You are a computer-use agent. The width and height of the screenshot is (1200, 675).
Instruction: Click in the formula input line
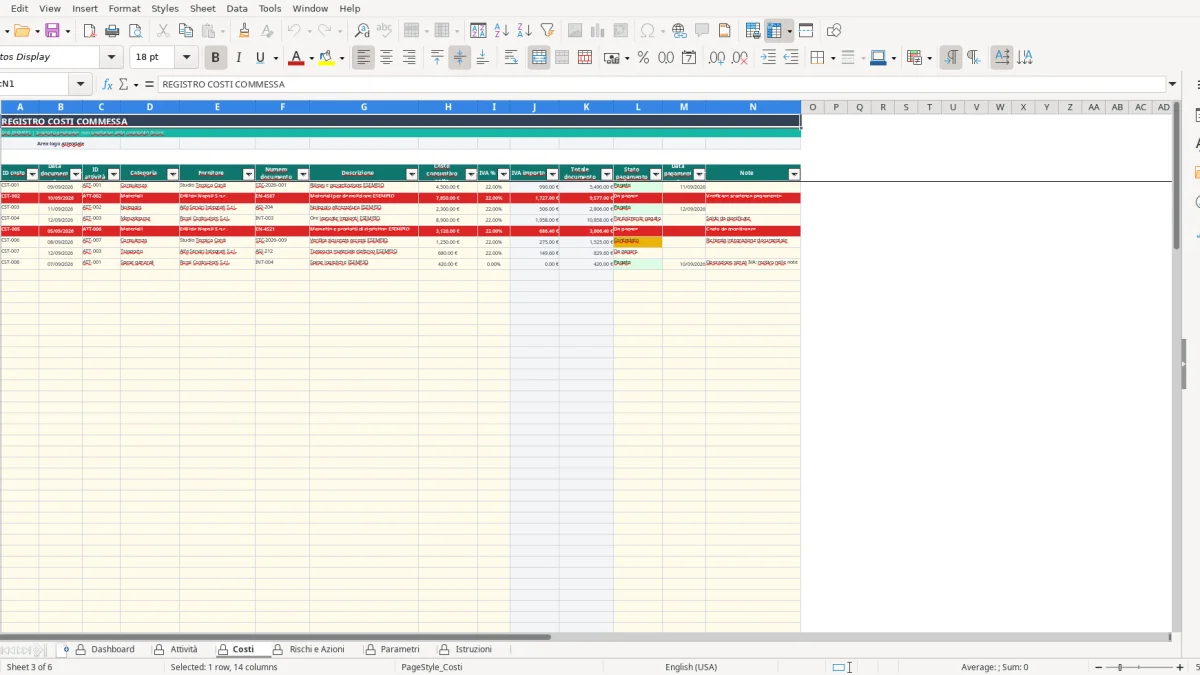click(x=662, y=85)
